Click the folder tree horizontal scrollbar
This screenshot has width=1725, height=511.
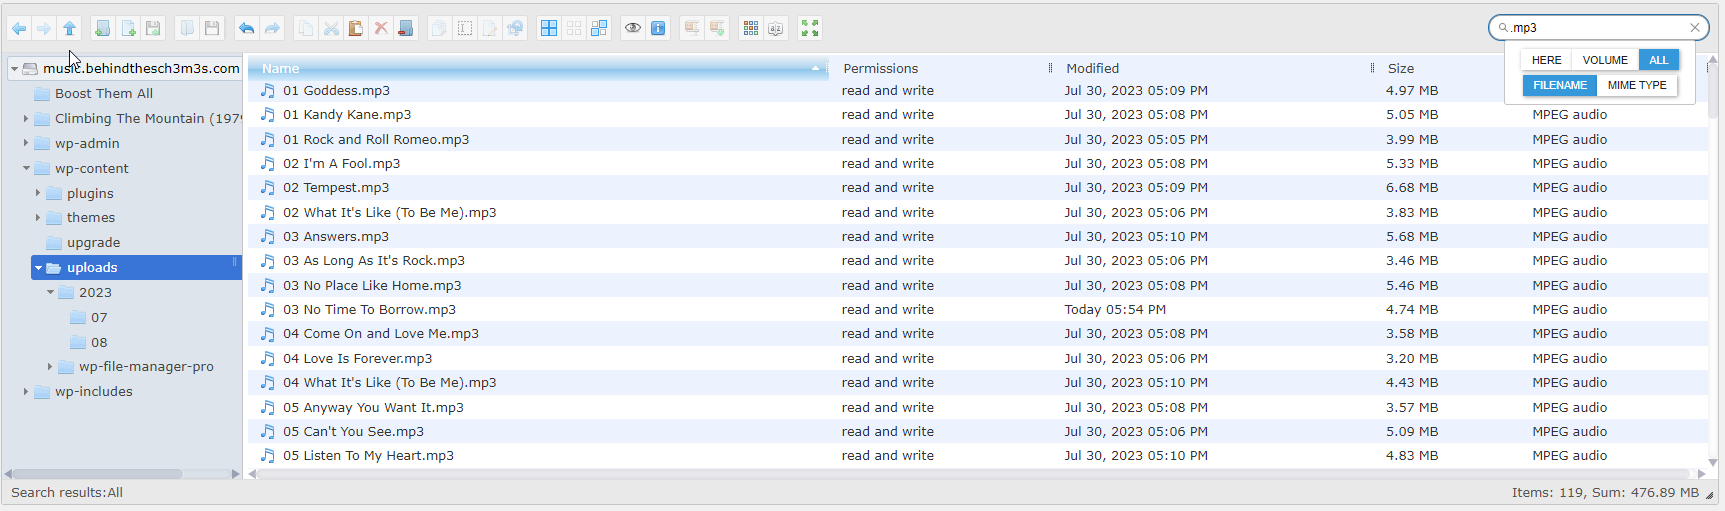[96, 474]
